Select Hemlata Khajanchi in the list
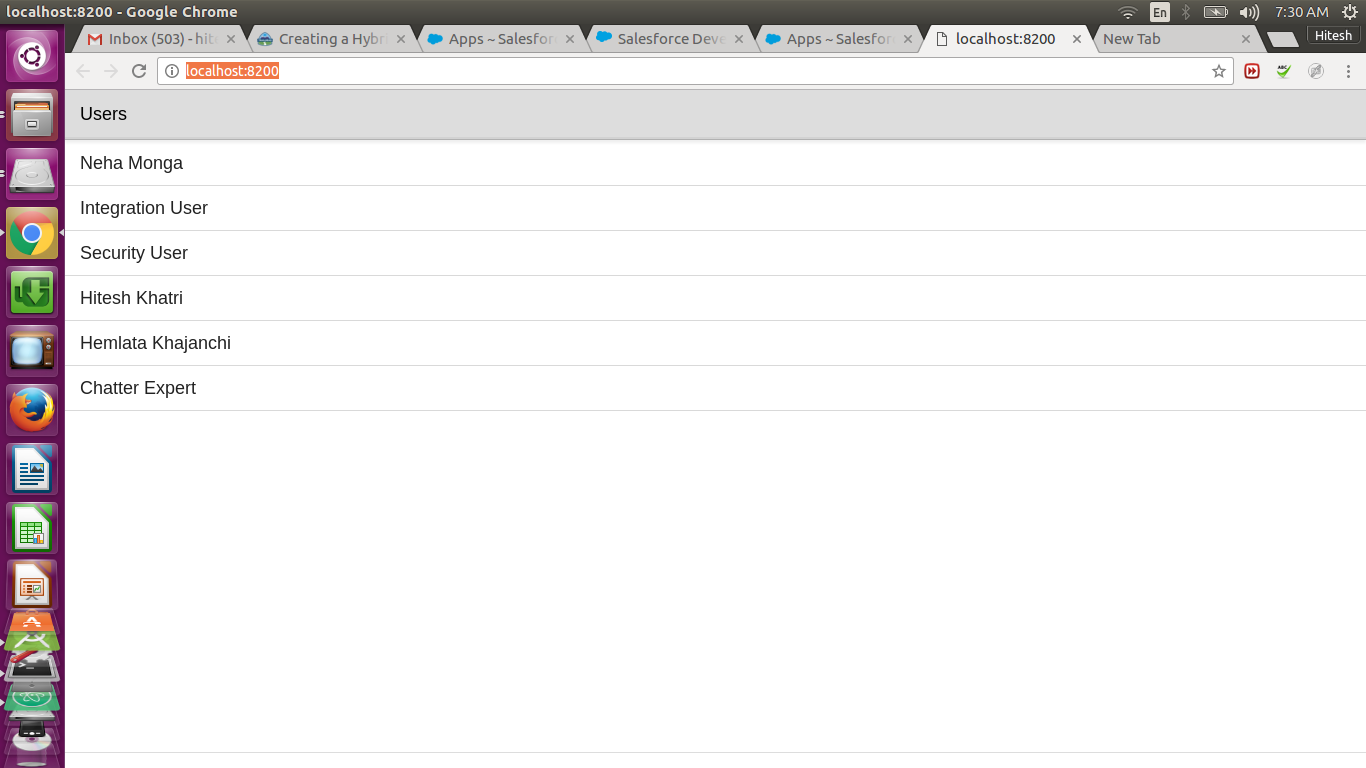1366x768 pixels. 716,343
